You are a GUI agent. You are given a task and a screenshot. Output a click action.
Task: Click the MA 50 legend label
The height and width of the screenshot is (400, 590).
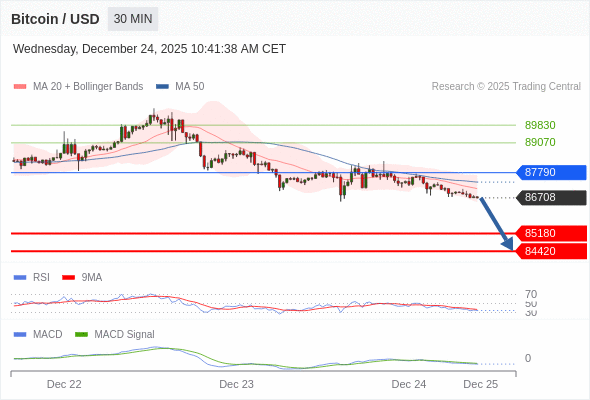[x=190, y=87]
